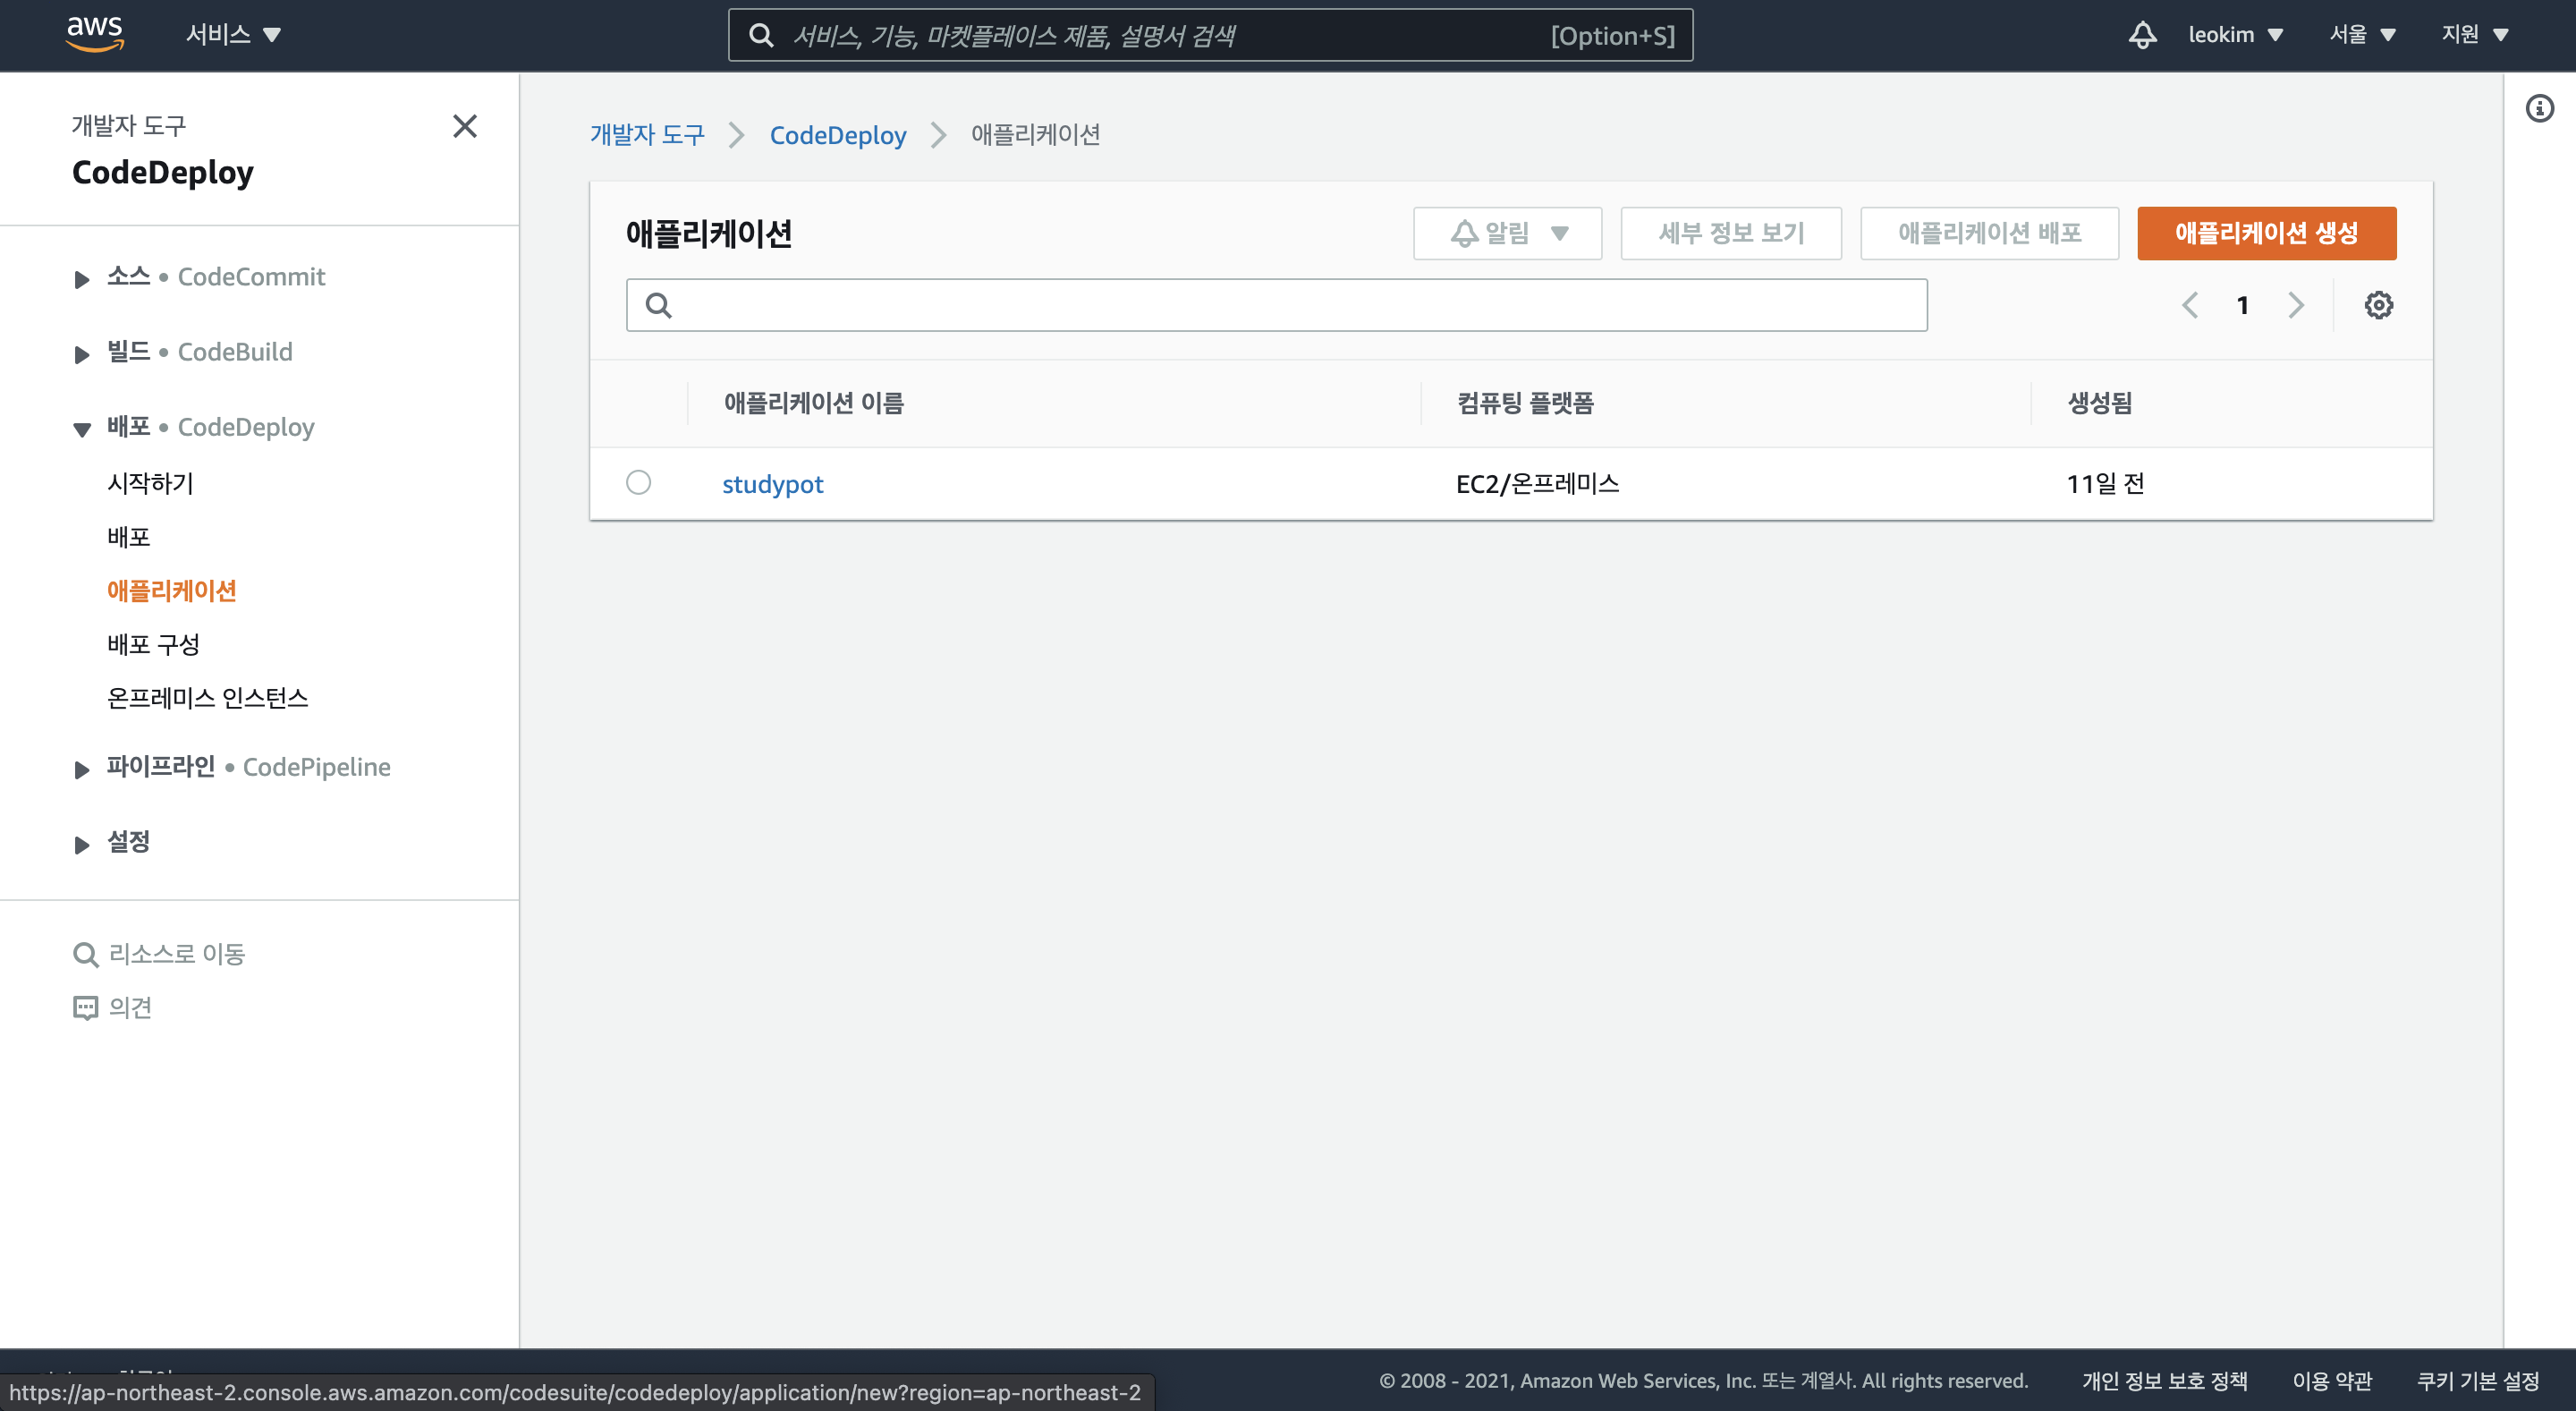Click 의견 feedback link in sidebar

coord(130,1007)
